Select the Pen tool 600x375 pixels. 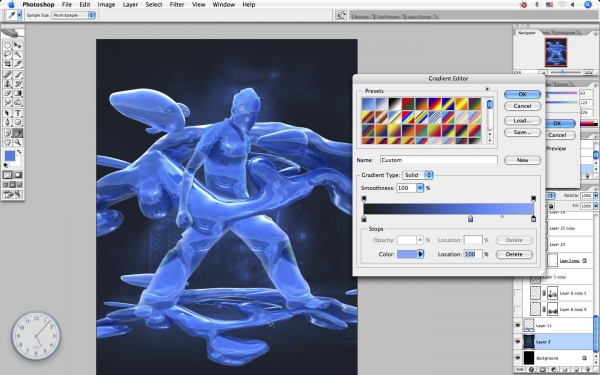click(x=7, y=122)
